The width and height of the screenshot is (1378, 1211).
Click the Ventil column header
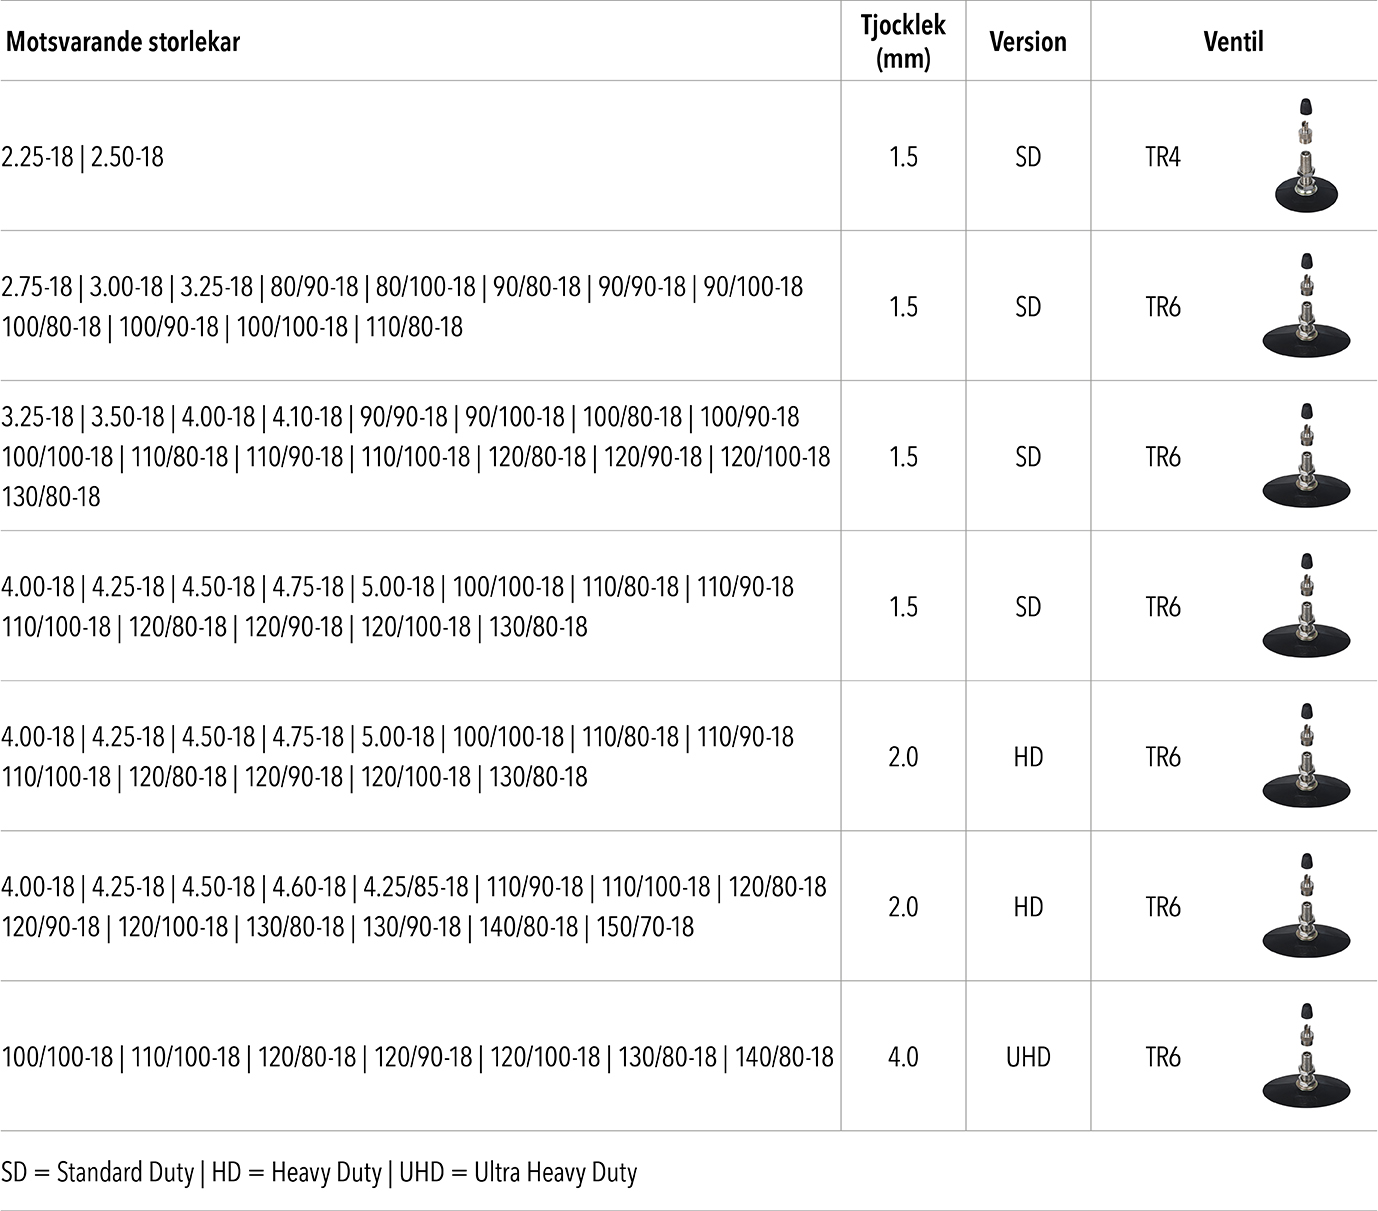pyautogui.click(x=1233, y=41)
